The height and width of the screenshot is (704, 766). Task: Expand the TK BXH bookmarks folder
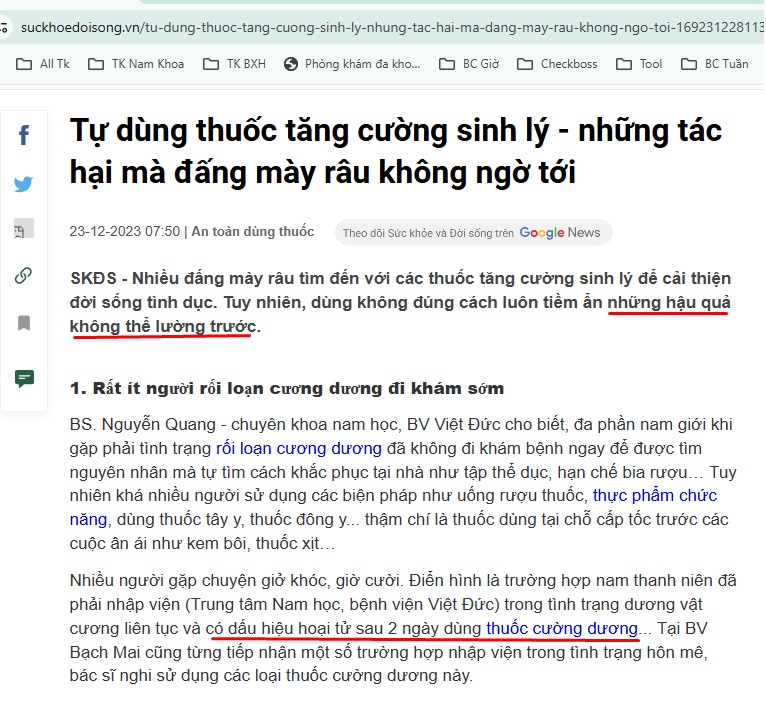(234, 64)
